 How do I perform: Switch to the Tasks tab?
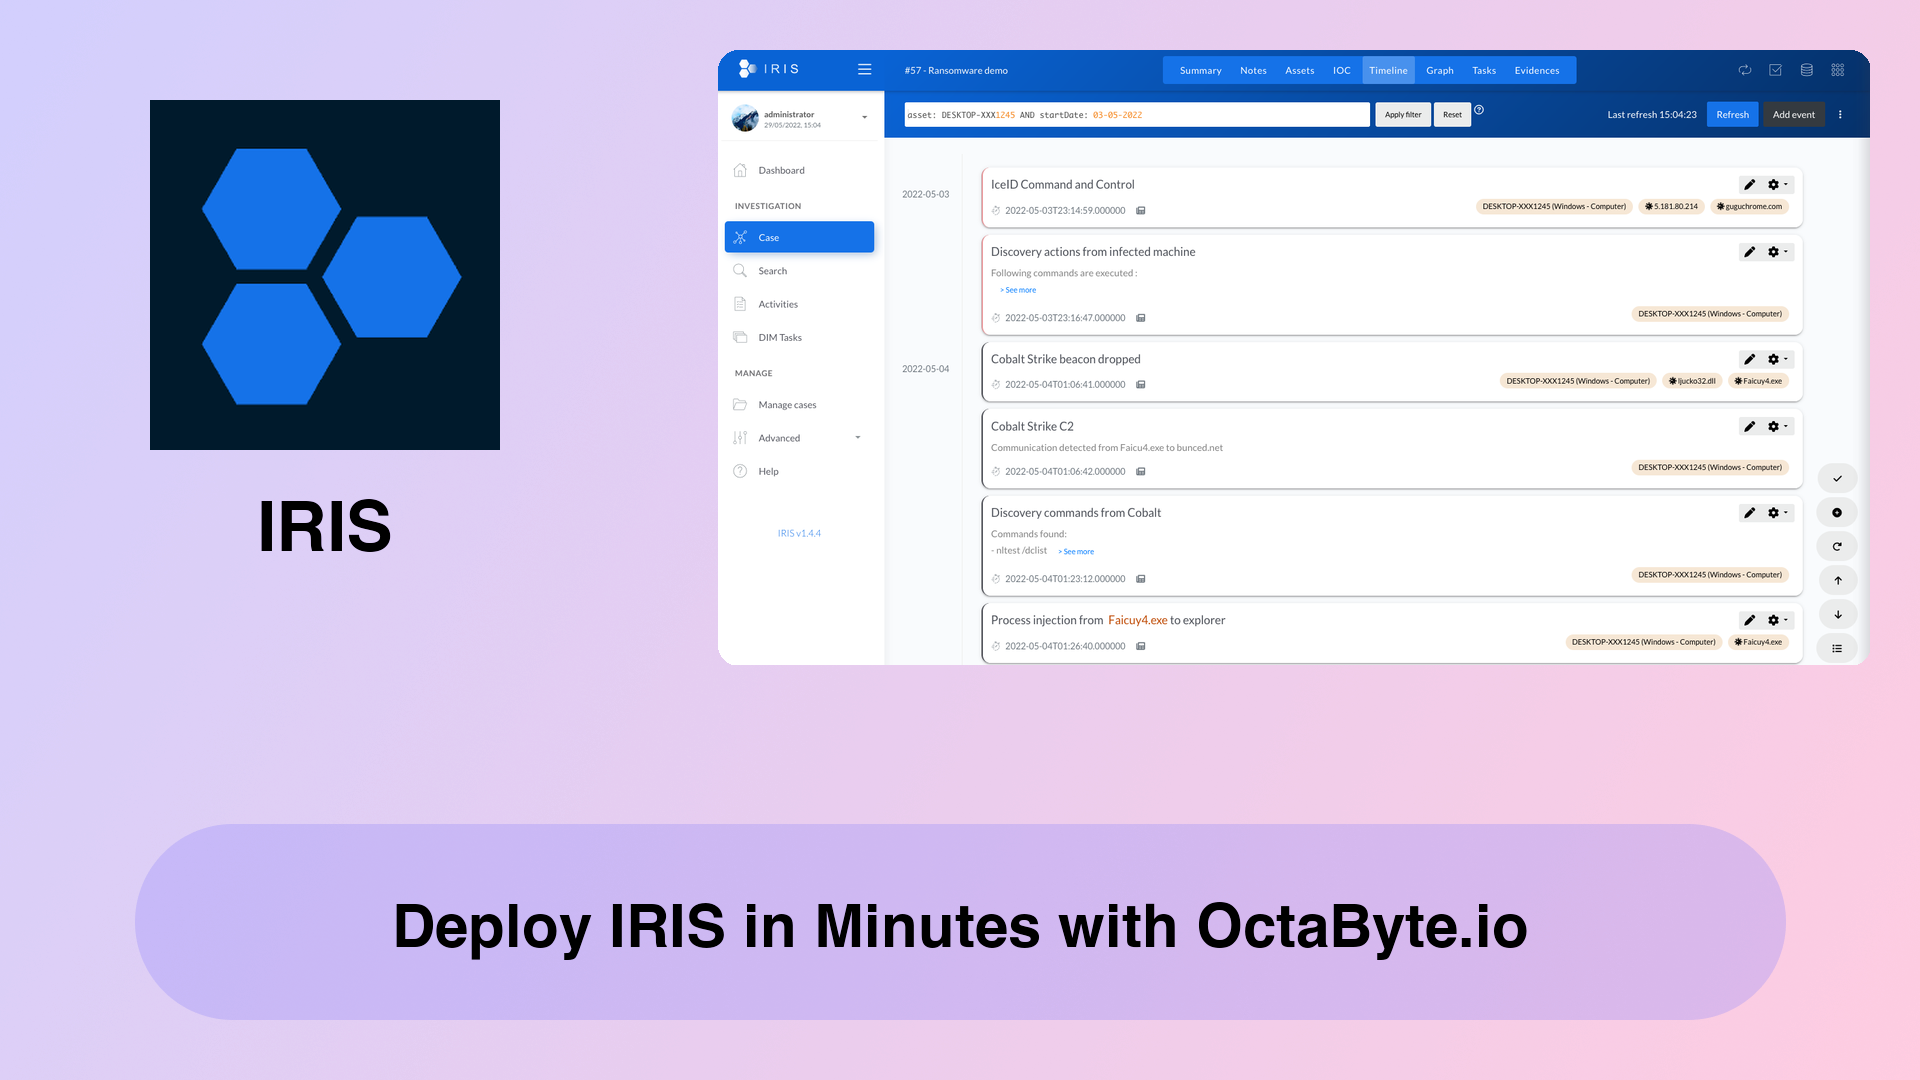pyautogui.click(x=1483, y=70)
